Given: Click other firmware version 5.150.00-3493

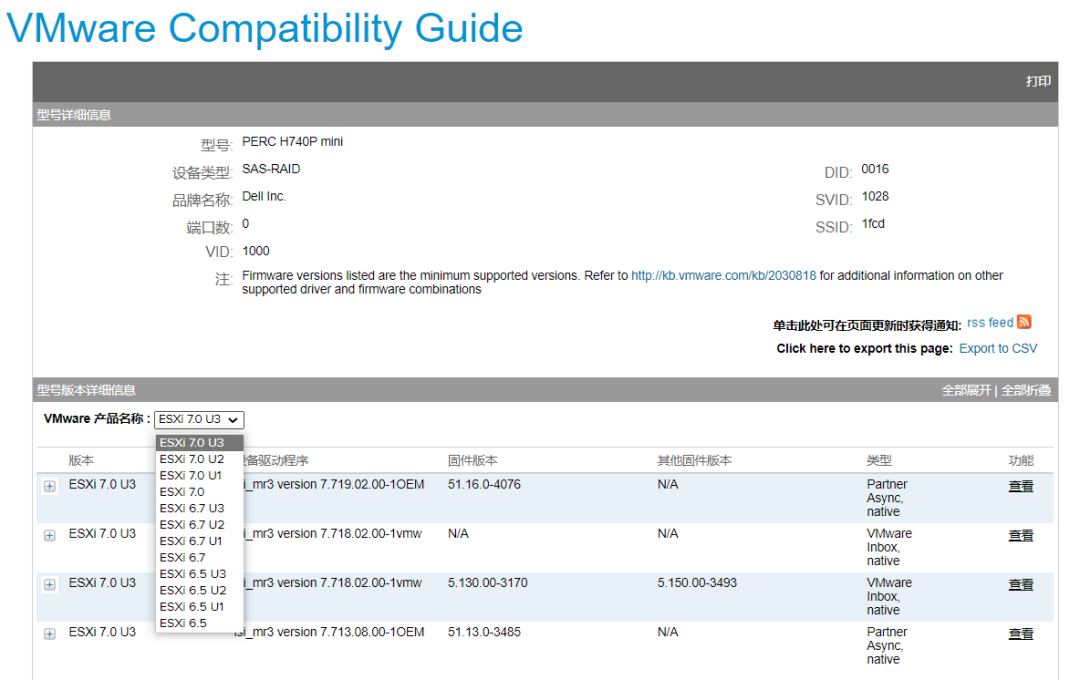Looking at the screenshot, I should pyautogui.click(x=697, y=583).
